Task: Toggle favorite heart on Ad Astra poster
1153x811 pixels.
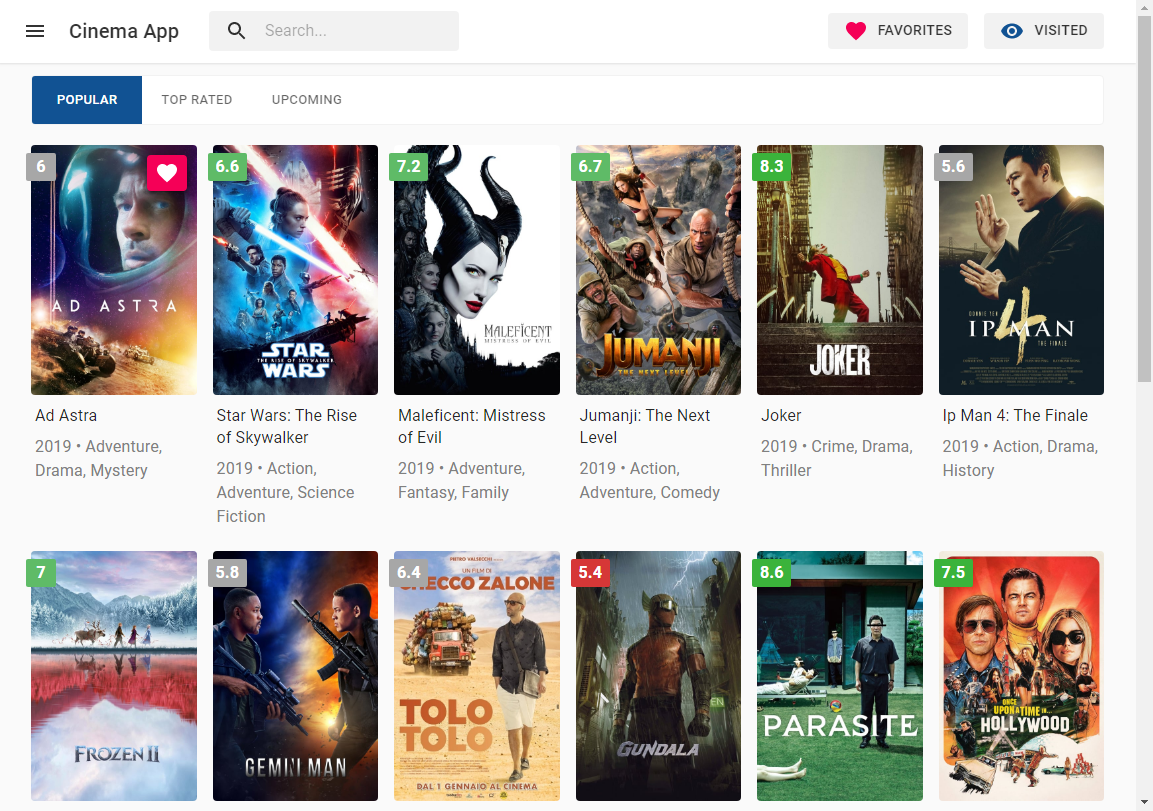Action: pos(167,173)
